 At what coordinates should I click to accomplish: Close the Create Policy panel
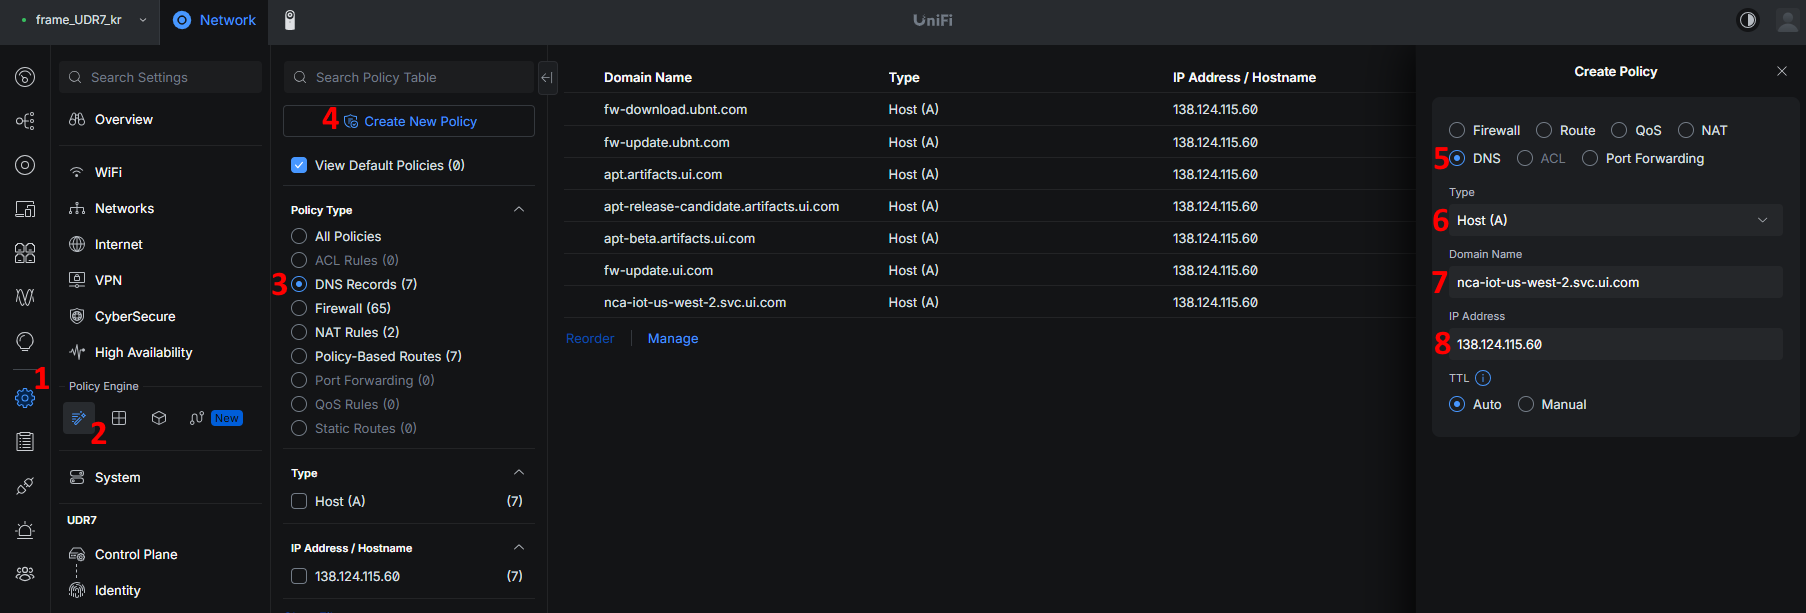pyautogui.click(x=1782, y=71)
